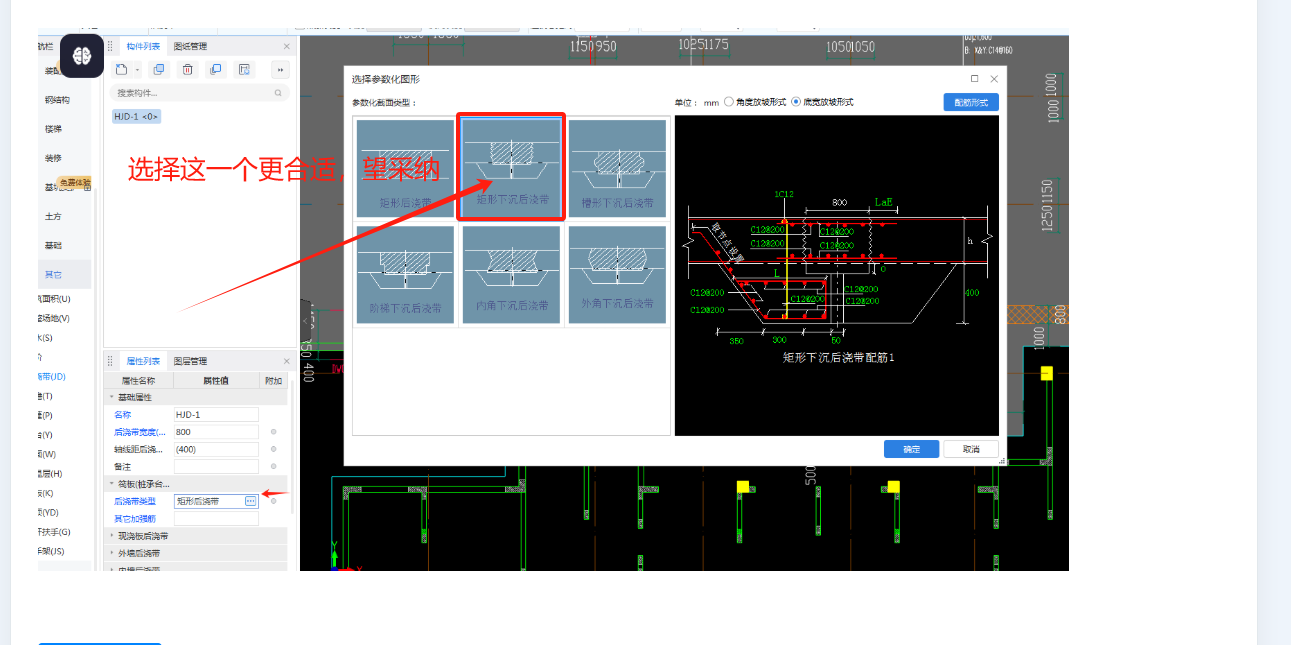
Task: Close the component list panel
Action: 286,46
